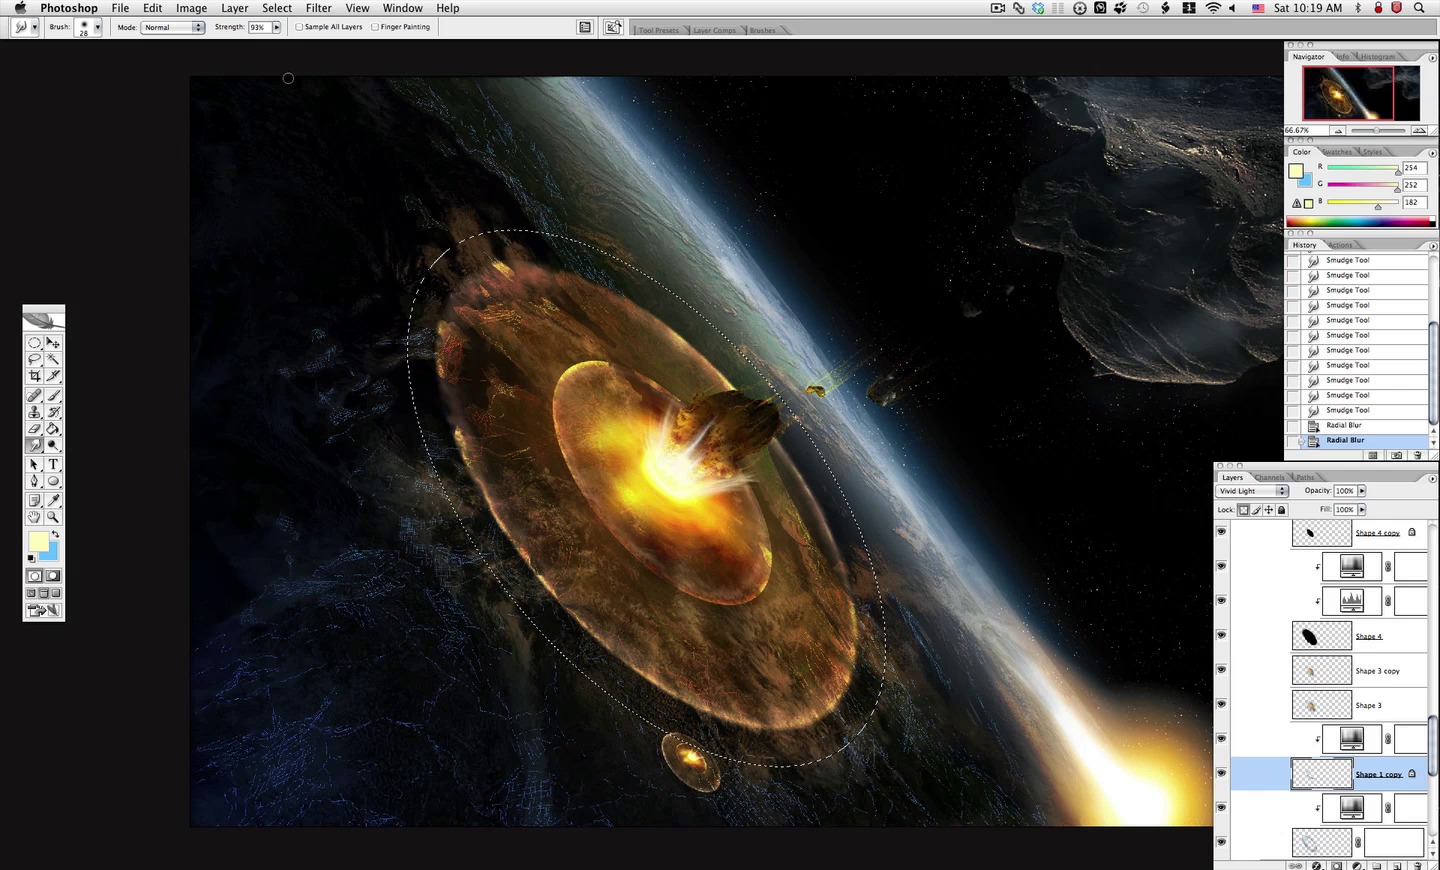1440x870 pixels.
Task: Create new snapshot in History panel
Action: click(x=1396, y=455)
